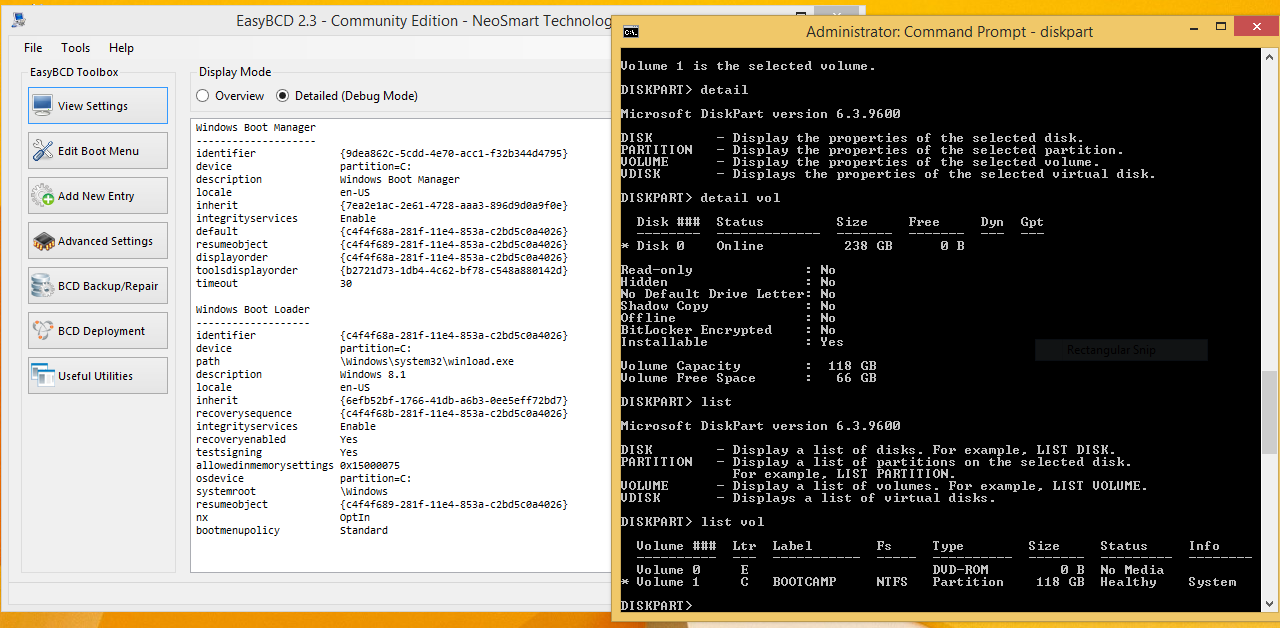
Task: Go to Add New Entry page
Action: click(98, 195)
